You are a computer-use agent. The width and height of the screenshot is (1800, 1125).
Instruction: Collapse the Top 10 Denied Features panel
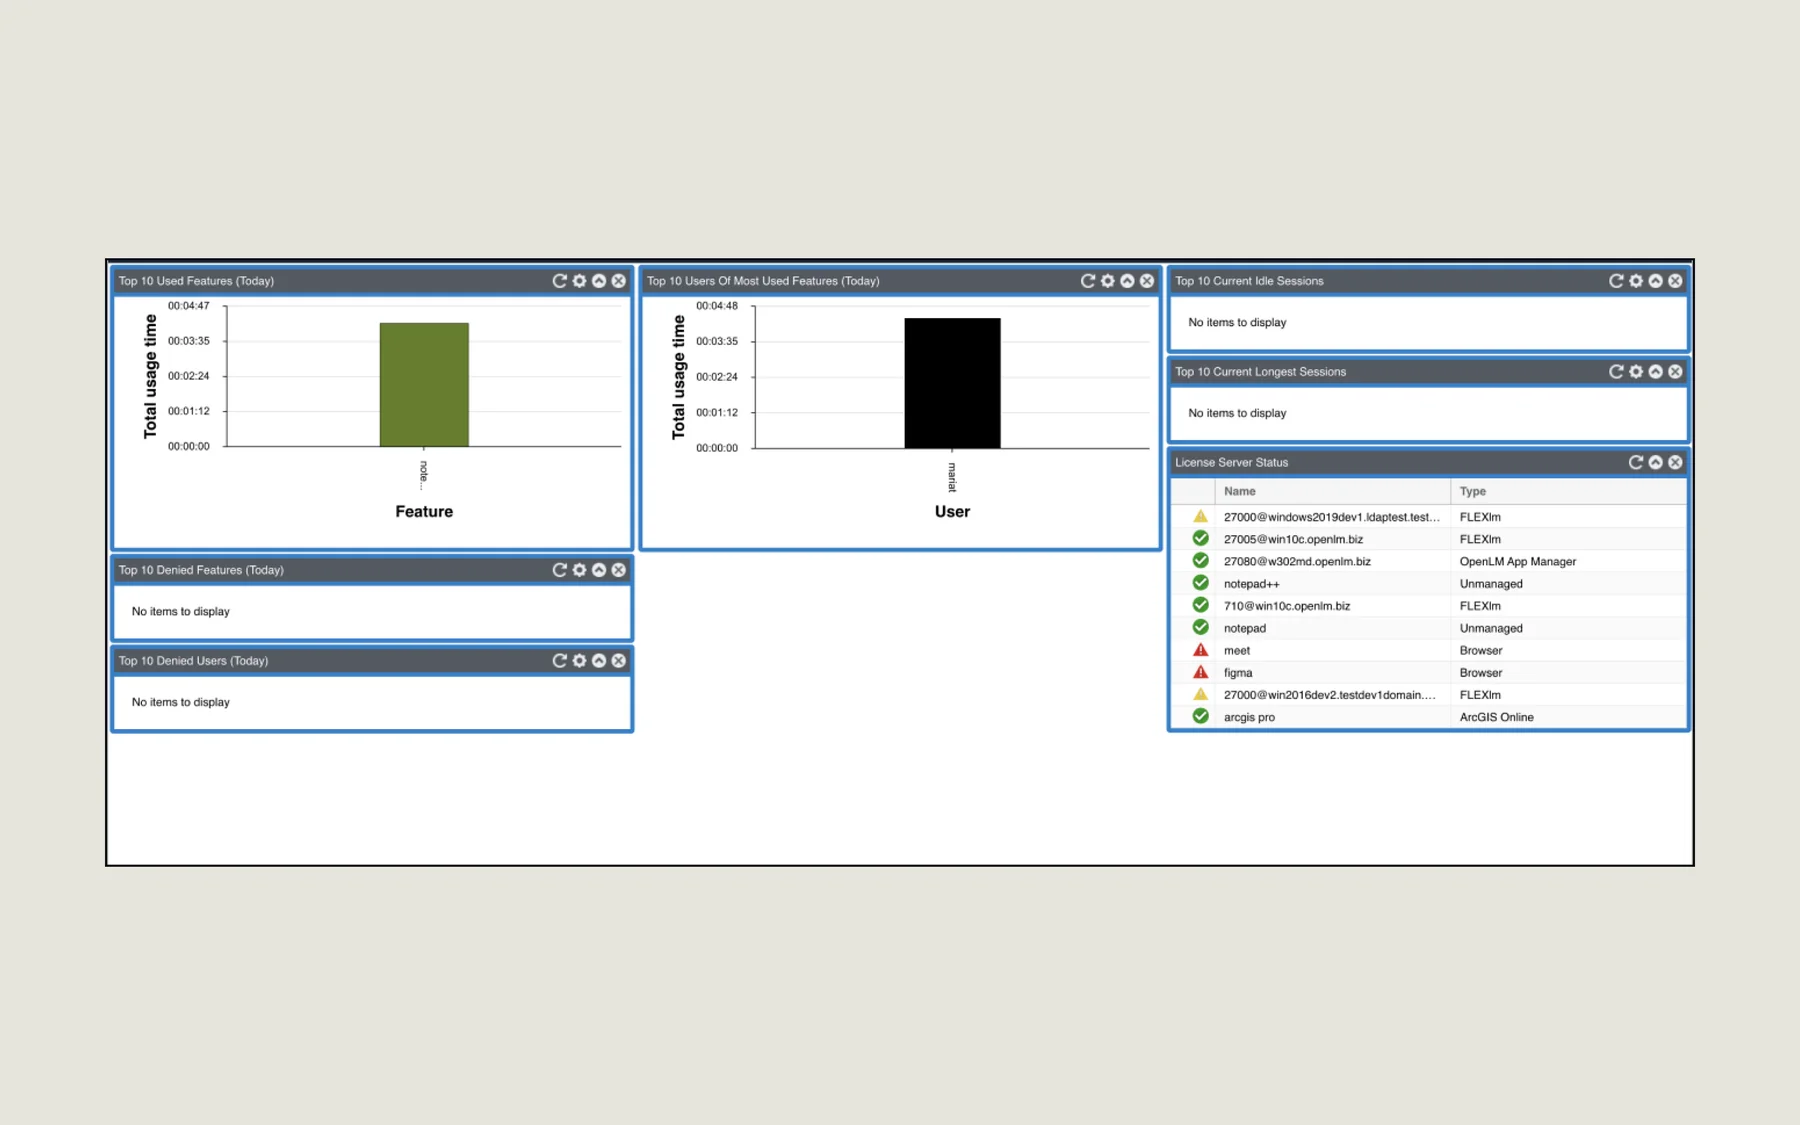click(x=599, y=570)
